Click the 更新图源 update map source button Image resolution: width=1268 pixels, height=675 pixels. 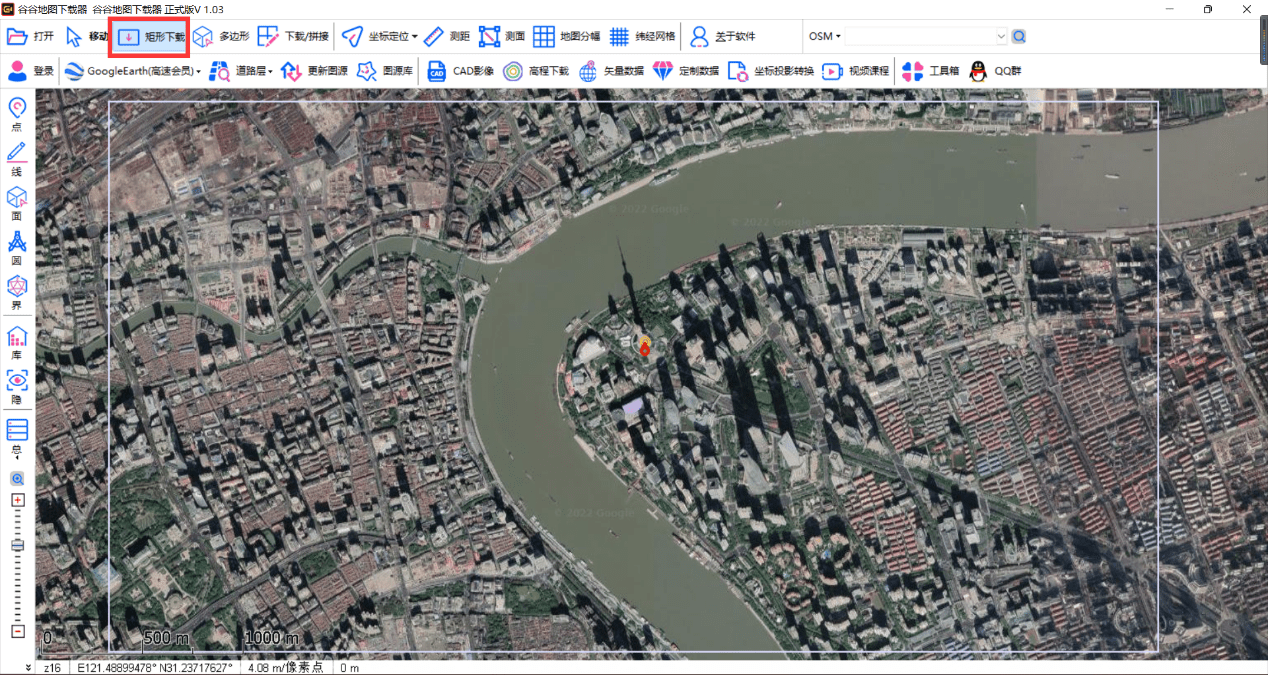[x=314, y=71]
